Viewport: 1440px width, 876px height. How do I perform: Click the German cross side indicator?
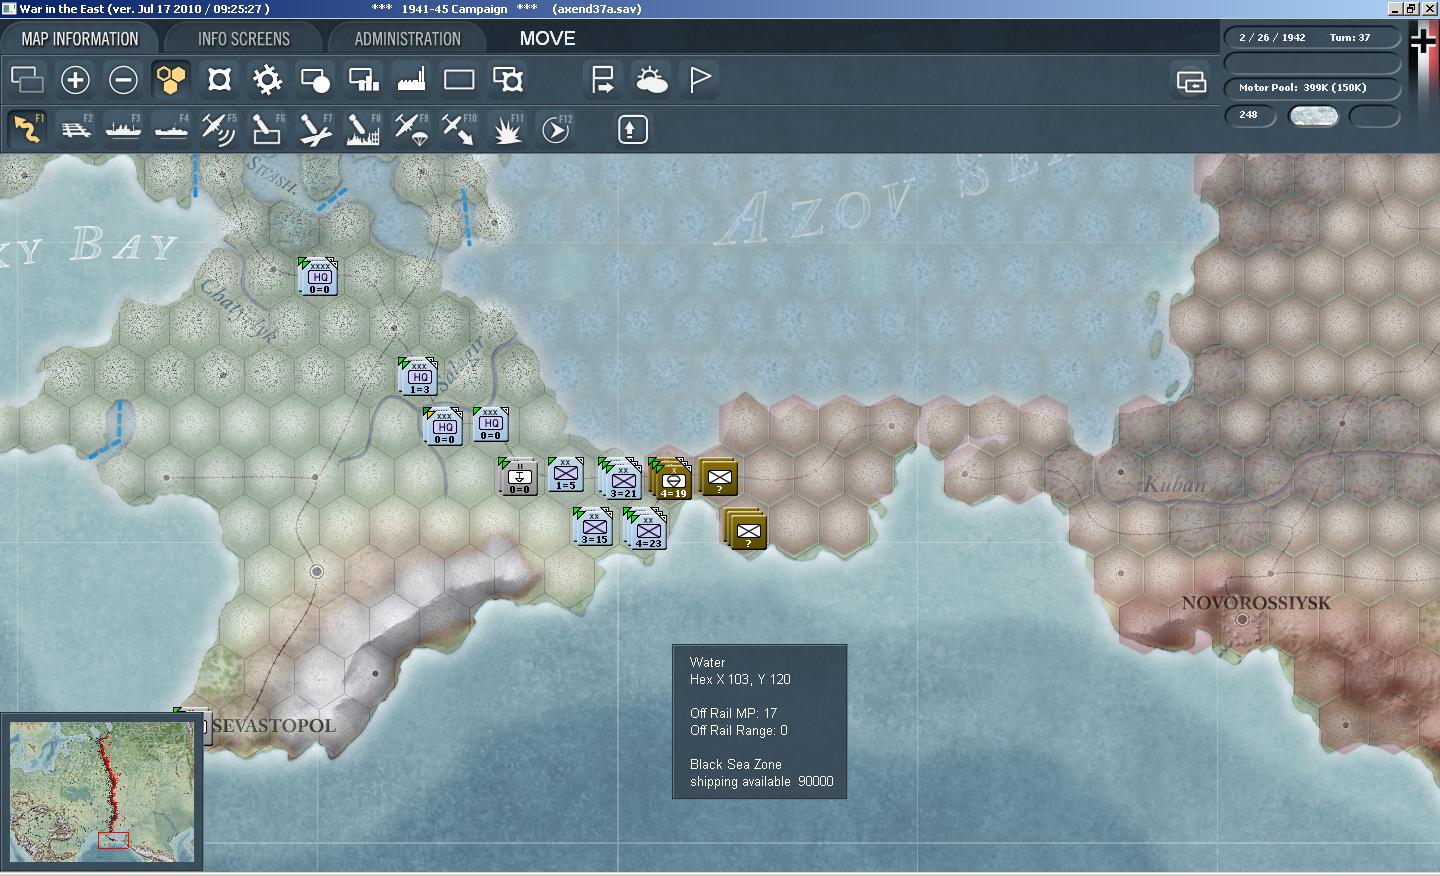click(x=1422, y=40)
